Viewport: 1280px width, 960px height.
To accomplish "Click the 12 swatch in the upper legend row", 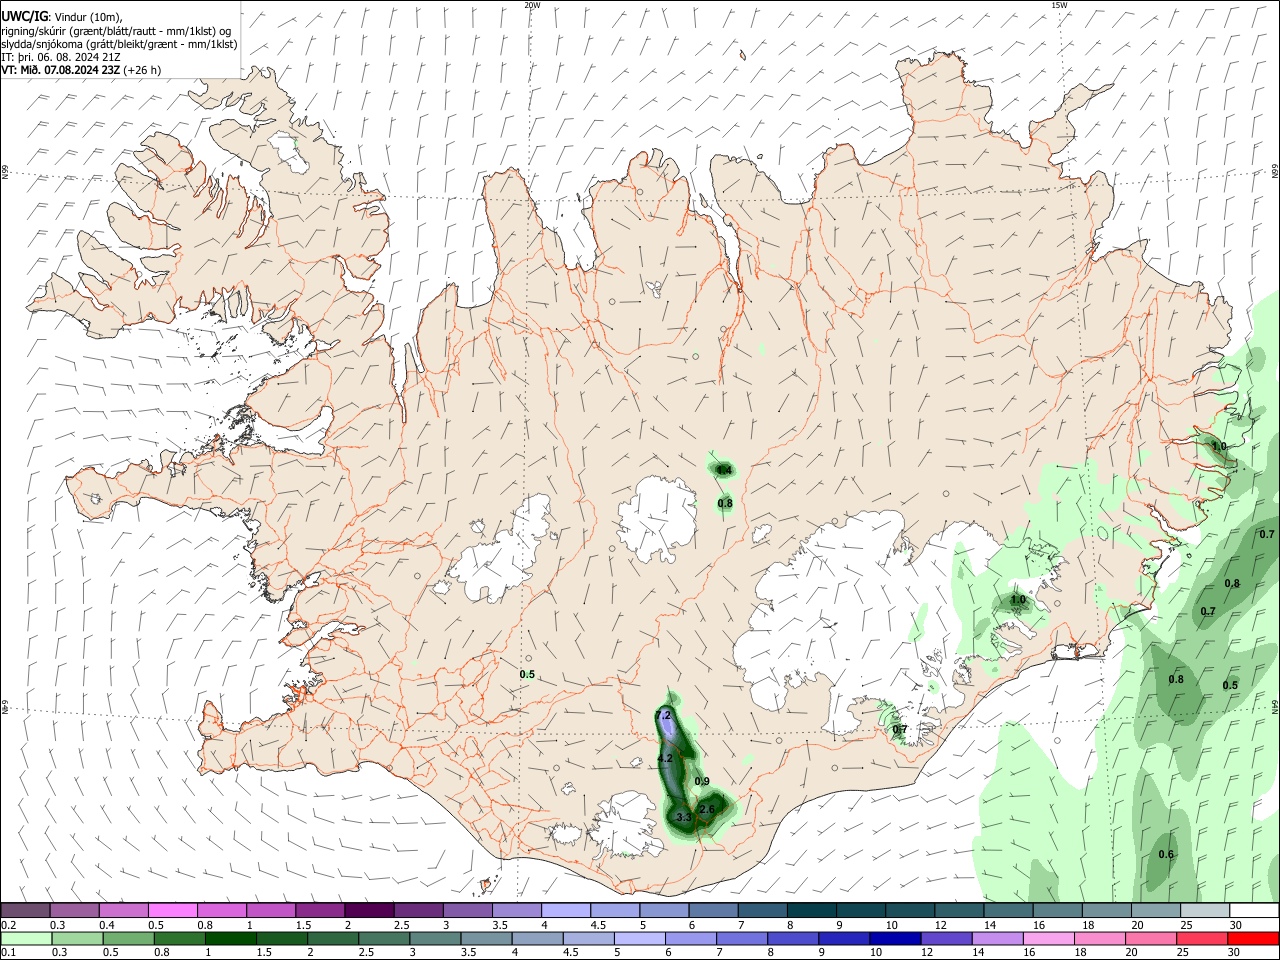I will tap(959, 910).
